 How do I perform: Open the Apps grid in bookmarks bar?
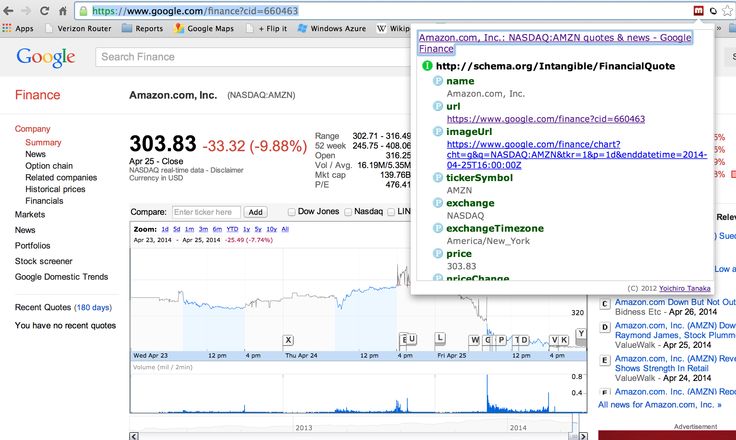click(16, 28)
